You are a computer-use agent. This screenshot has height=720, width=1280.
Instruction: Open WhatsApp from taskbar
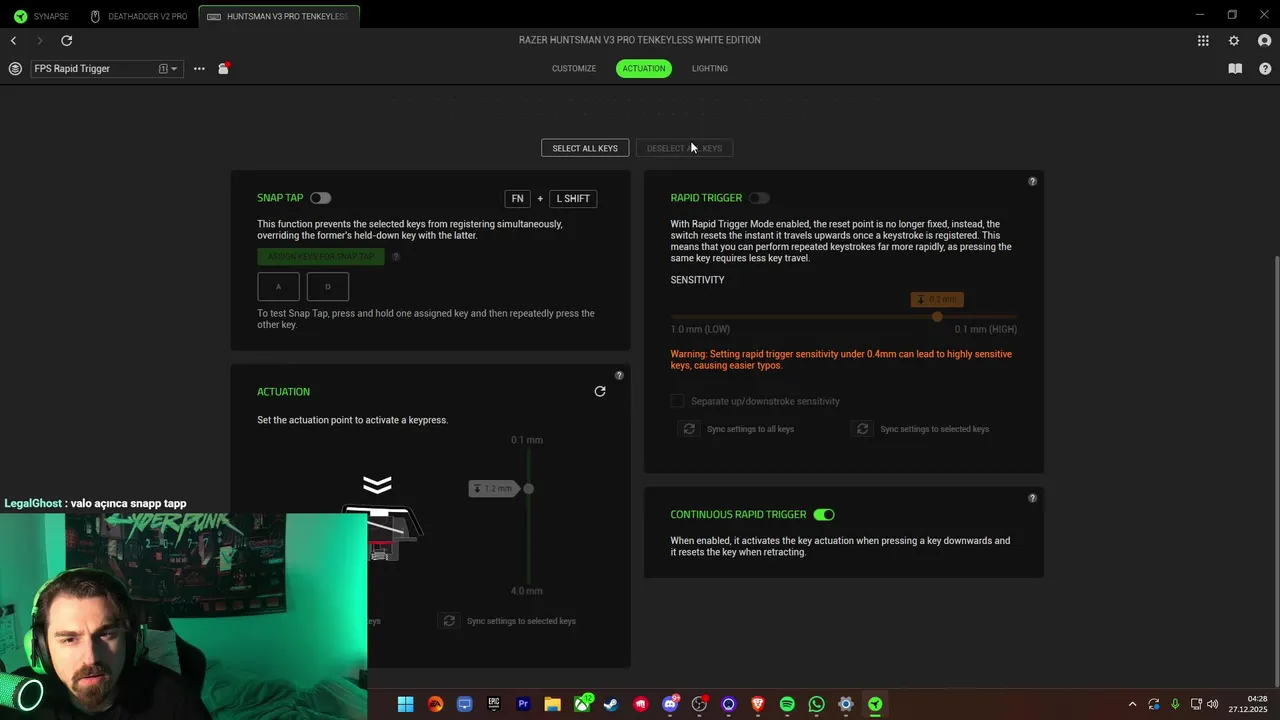(x=816, y=704)
